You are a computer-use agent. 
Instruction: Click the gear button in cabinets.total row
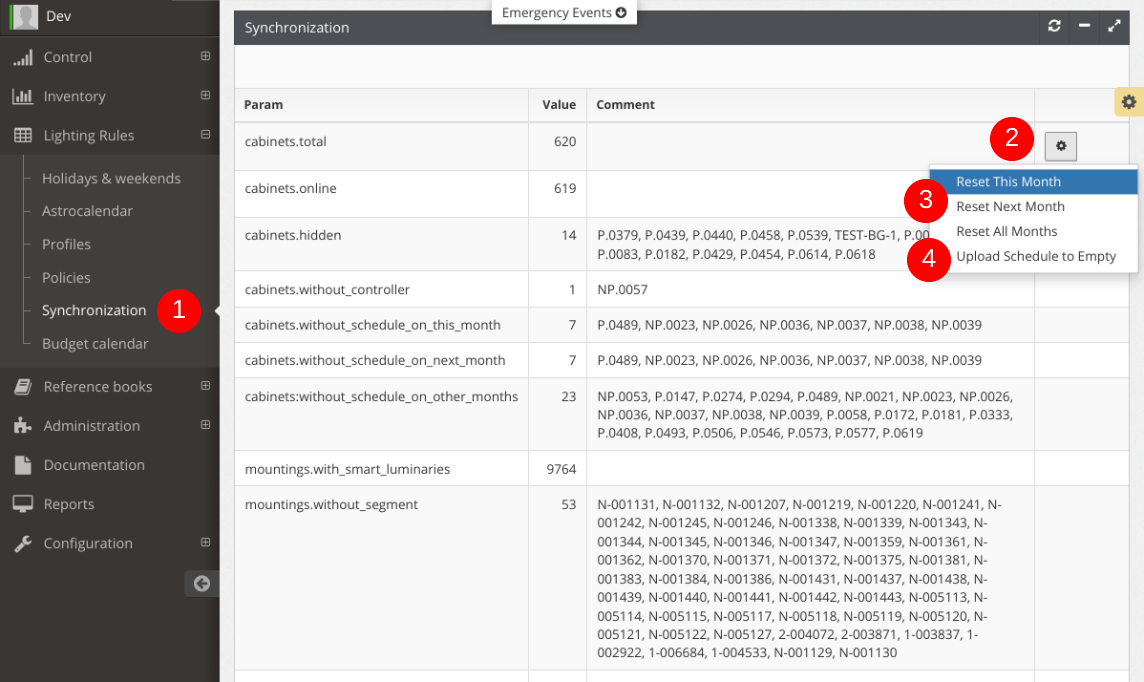pos(1061,146)
